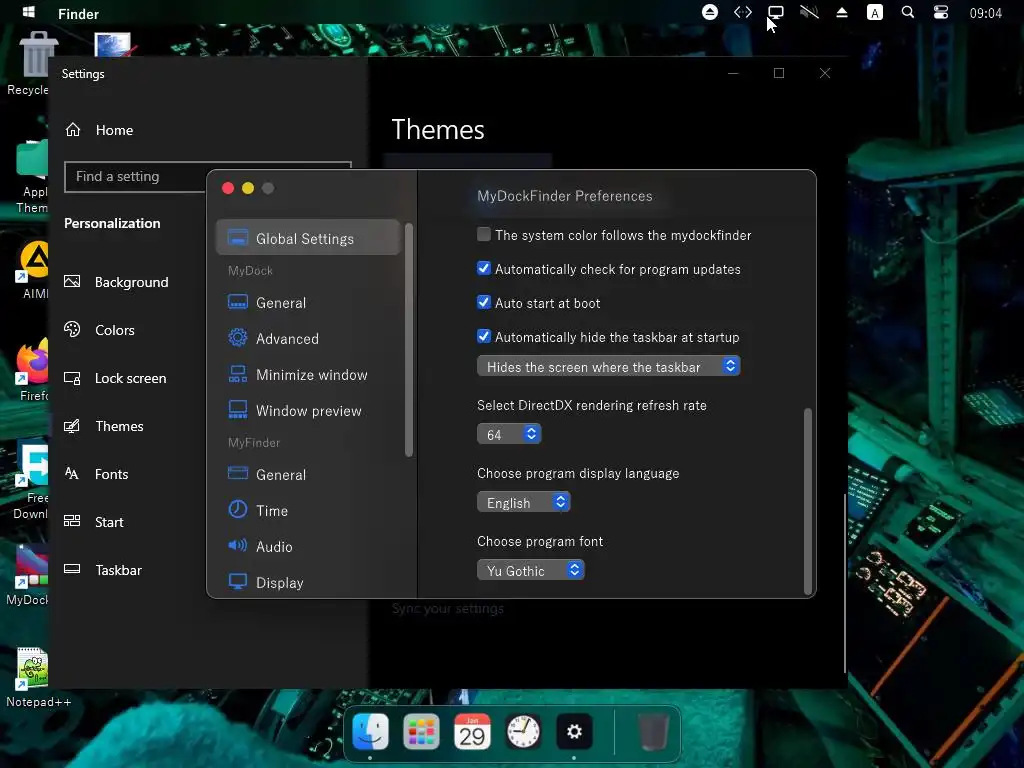Viewport: 1024px width, 768px height.
Task: Click the preferences content pane scrollbar
Action: pyautogui.click(x=808, y=500)
